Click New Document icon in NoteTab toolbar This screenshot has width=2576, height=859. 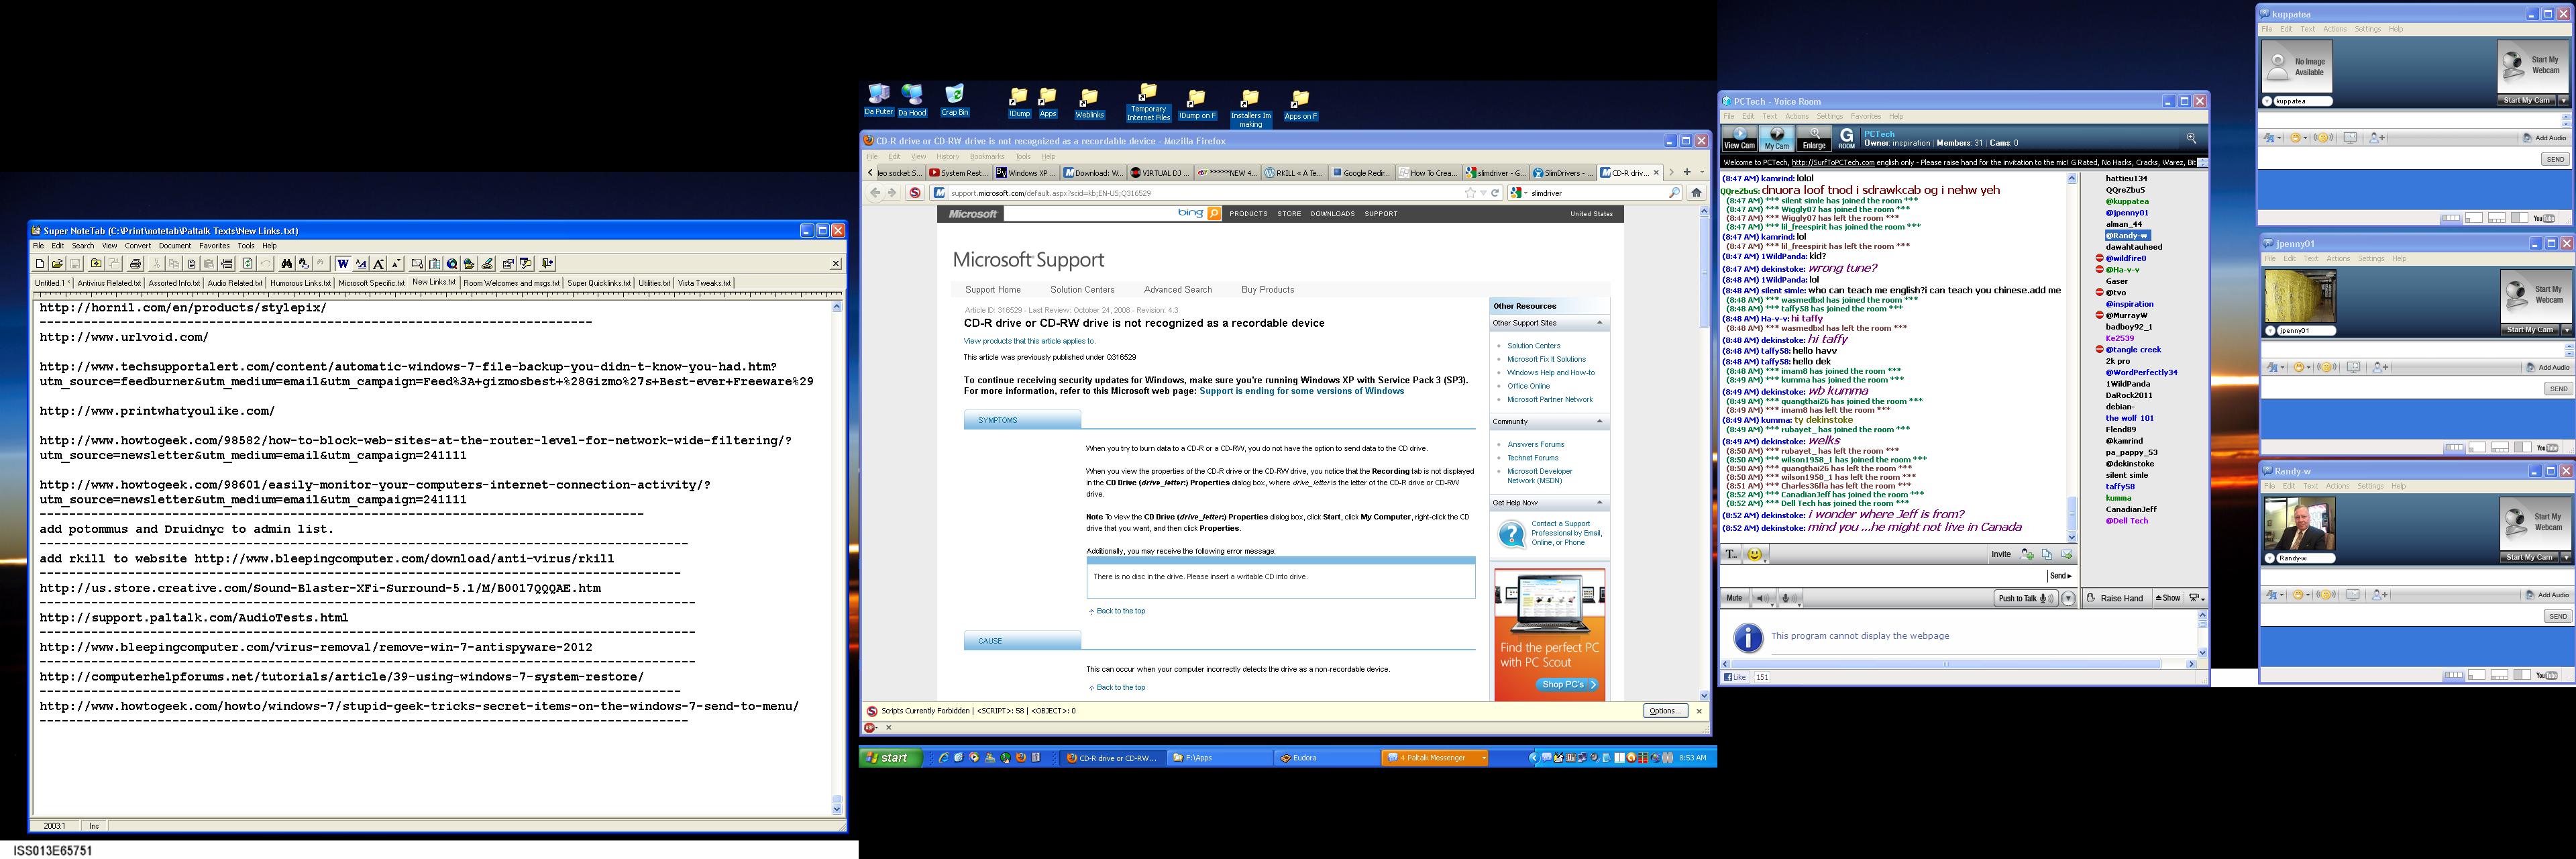[x=40, y=264]
